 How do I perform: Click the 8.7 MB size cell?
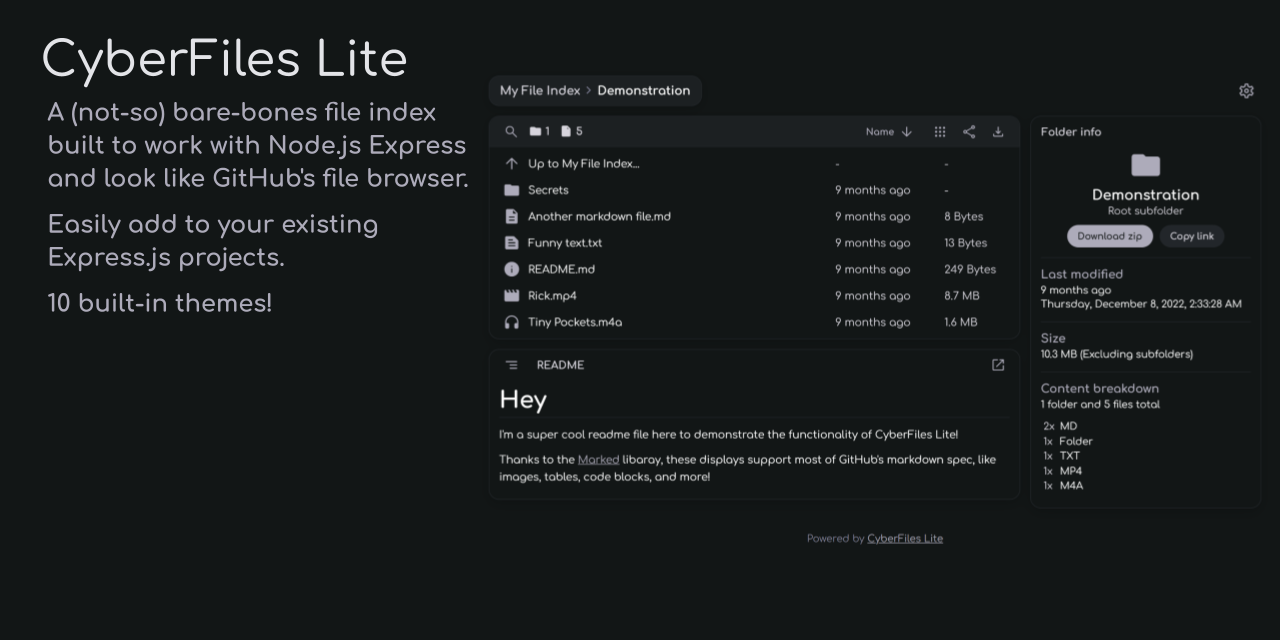962,296
